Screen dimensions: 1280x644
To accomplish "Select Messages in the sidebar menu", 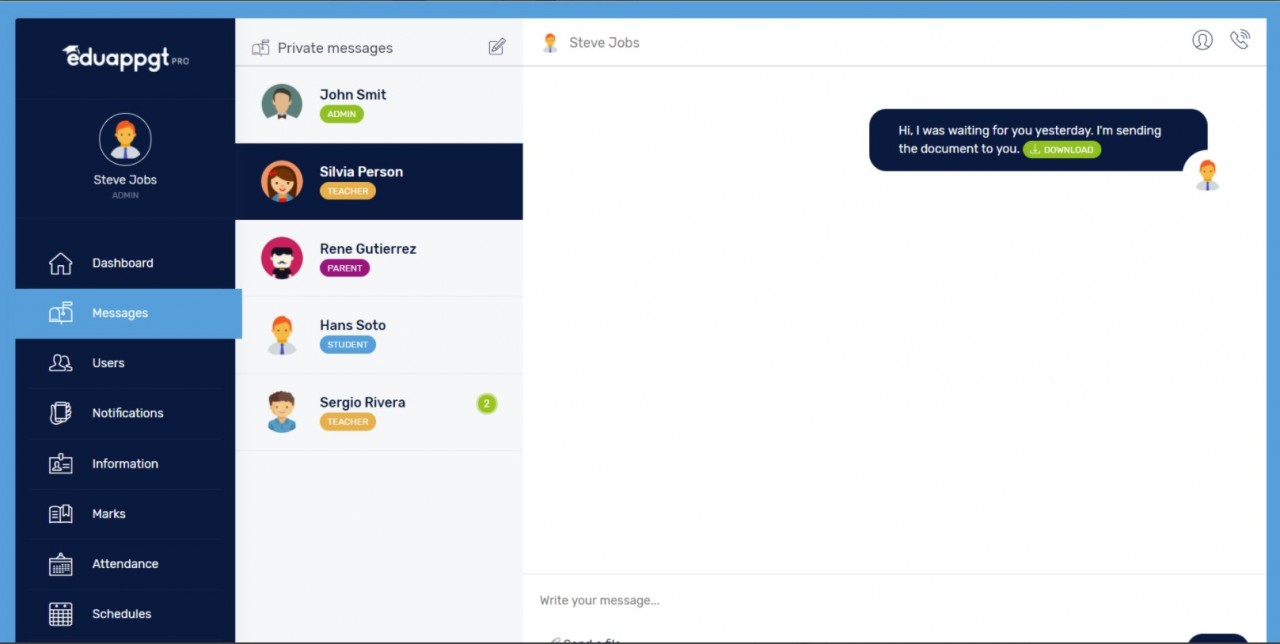I will pyautogui.click(x=120, y=313).
